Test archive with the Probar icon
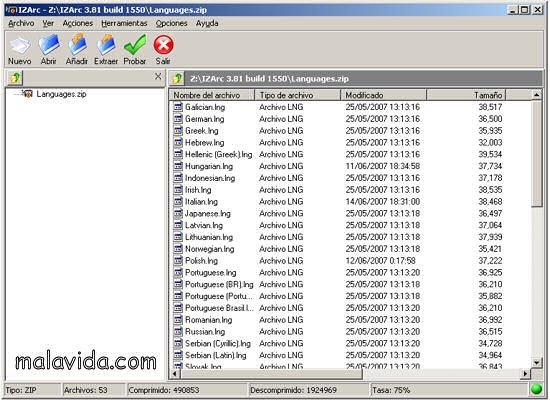550x400 pixels. click(x=135, y=45)
